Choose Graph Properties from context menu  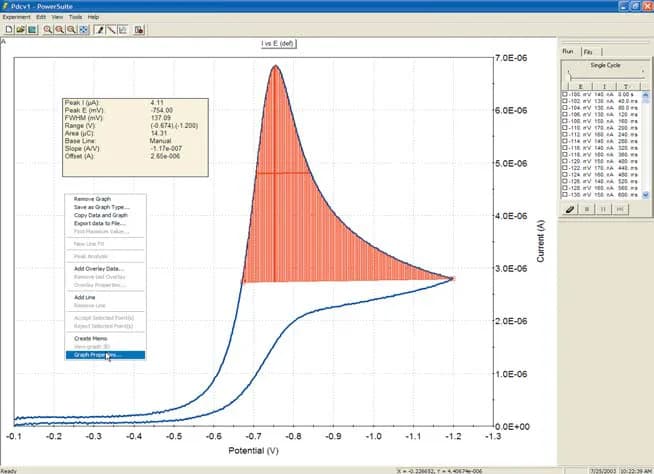(105, 355)
